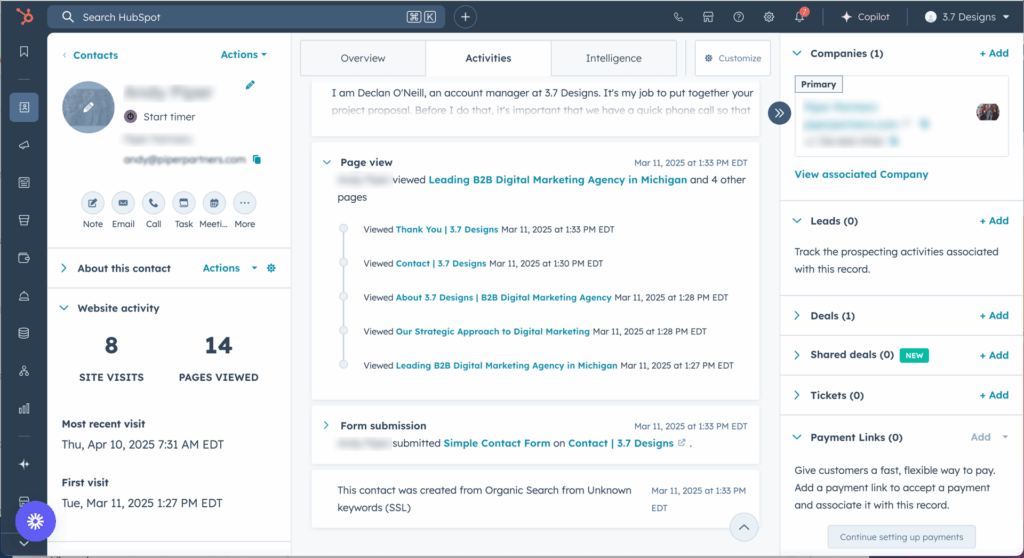Image resolution: width=1024 pixels, height=558 pixels.
Task: Click the Copilot sparkle button
Action: [x=865, y=17]
